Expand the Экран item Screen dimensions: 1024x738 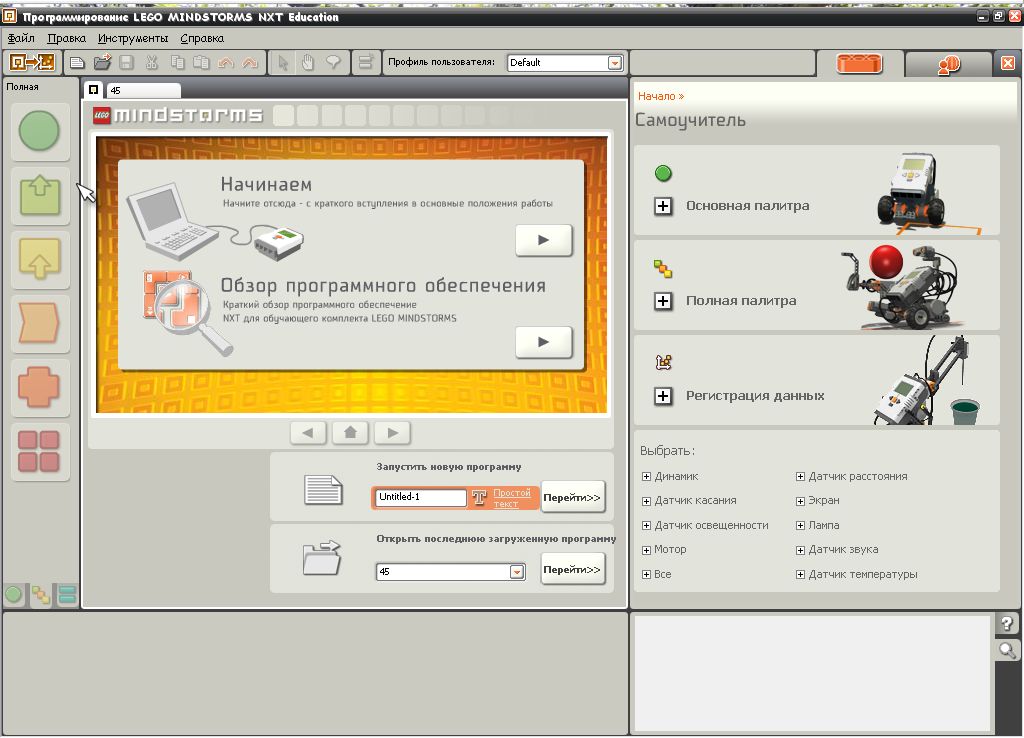point(801,501)
